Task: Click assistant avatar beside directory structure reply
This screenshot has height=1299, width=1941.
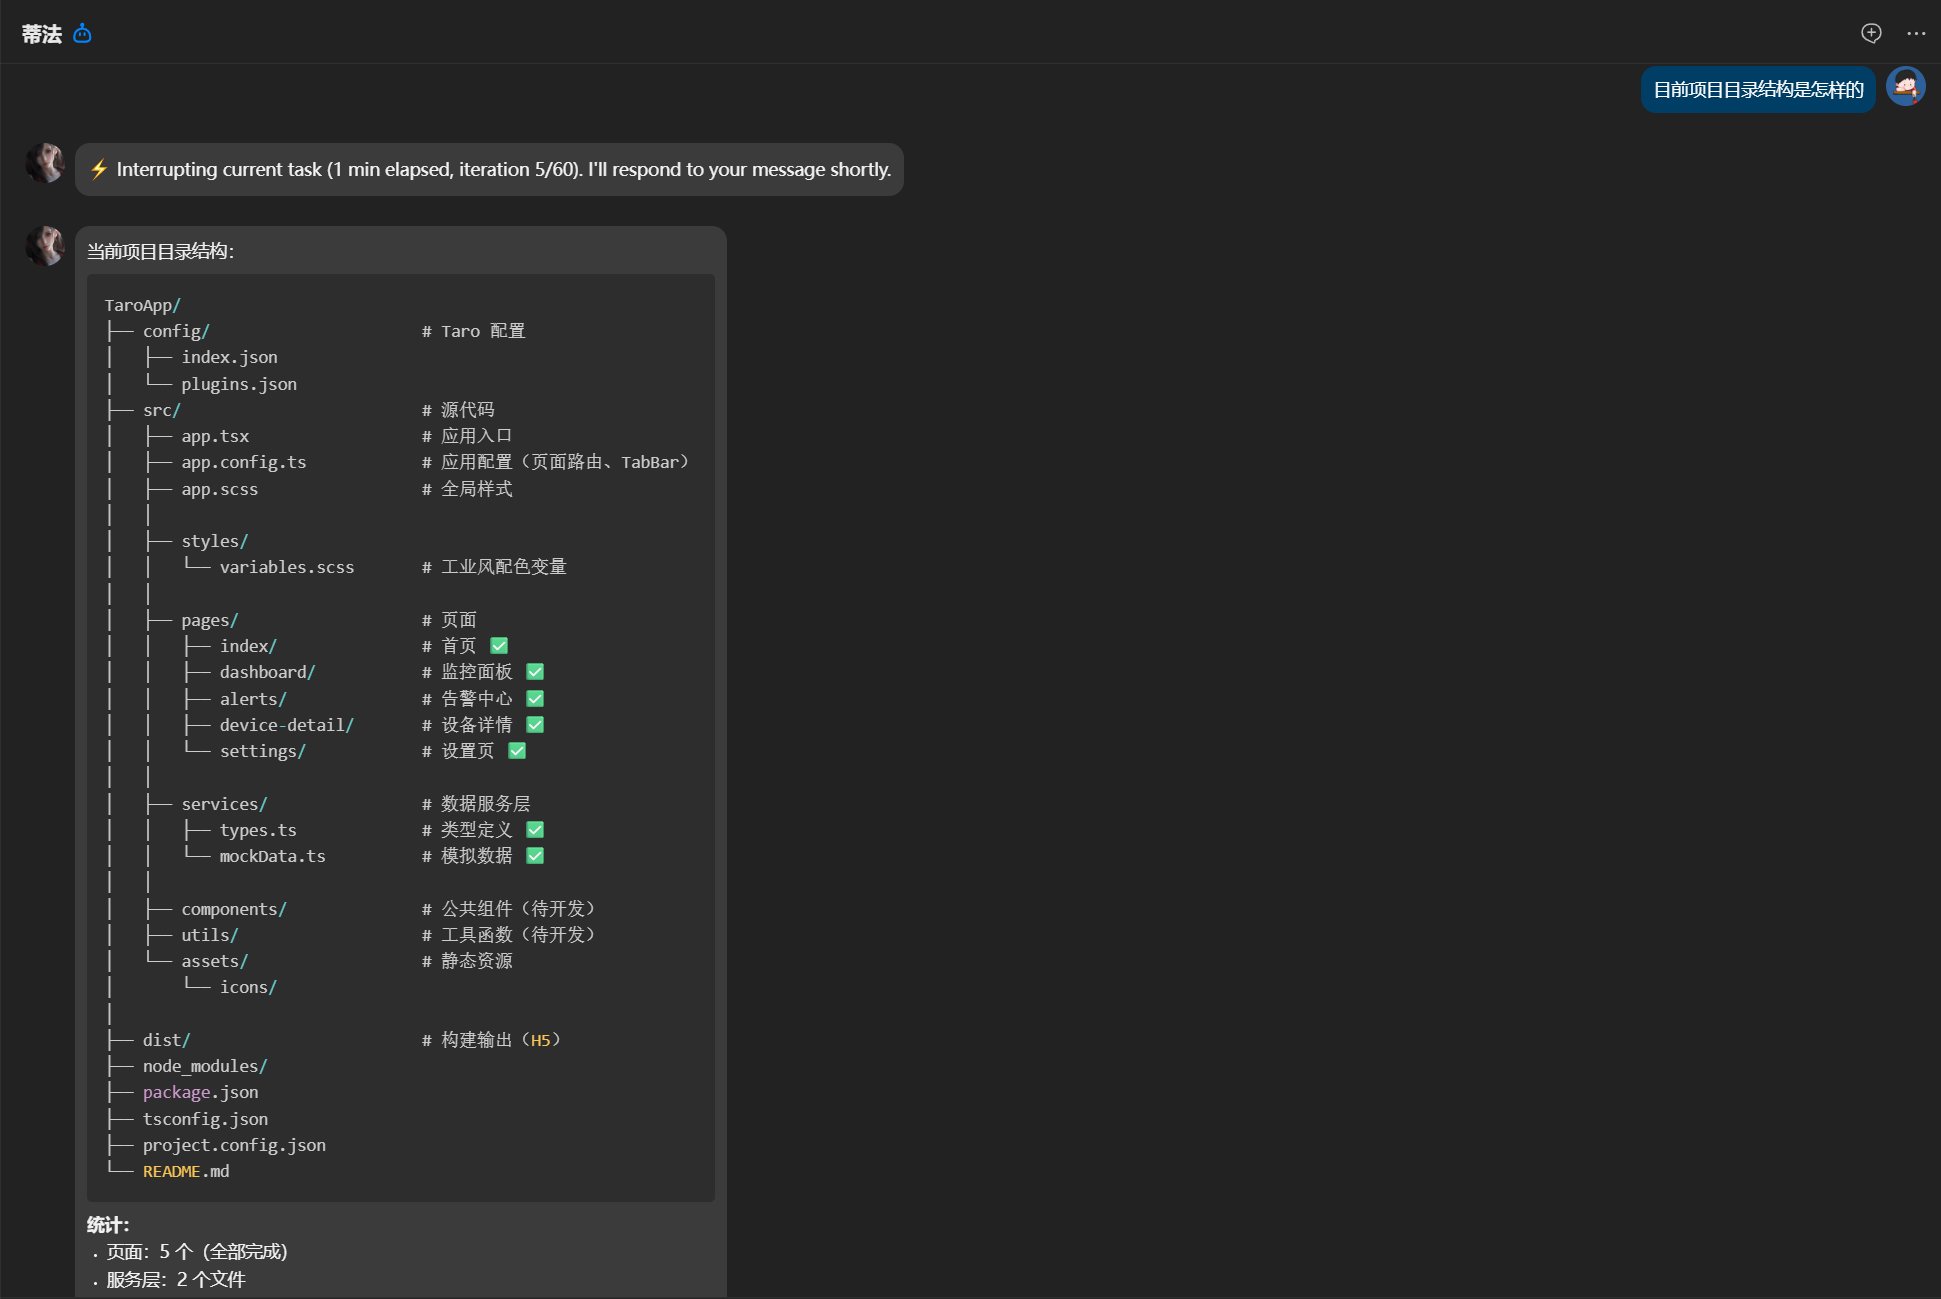Action: [x=45, y=246]
